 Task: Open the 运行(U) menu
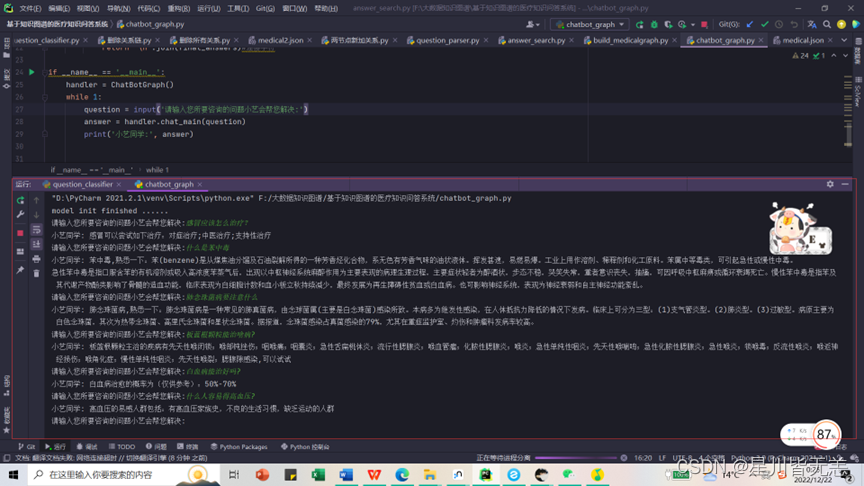(x=209, y=8)
